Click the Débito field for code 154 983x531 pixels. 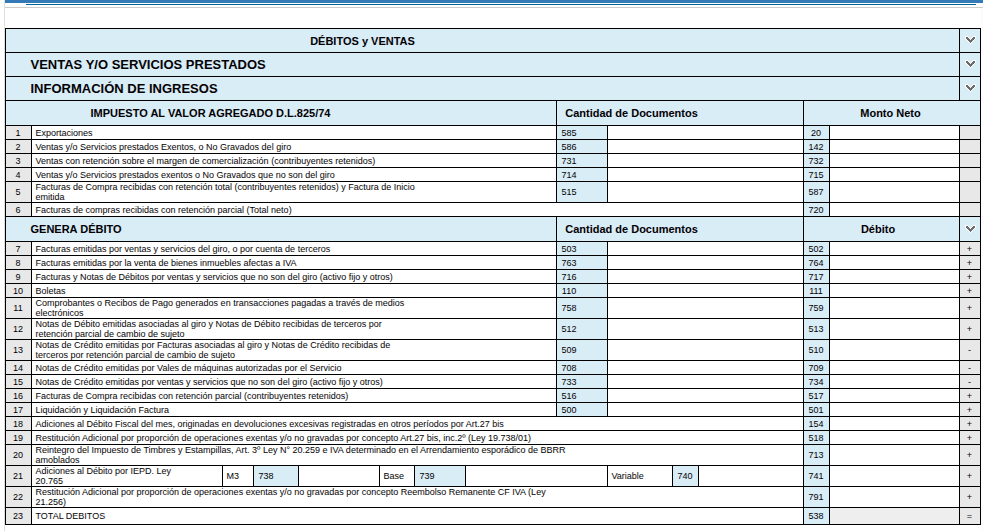point(894,424)
